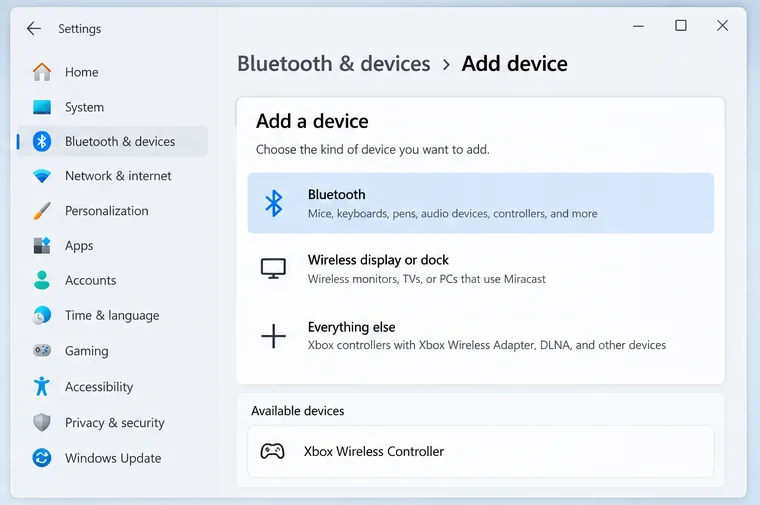Click the blue Bluetooth symbol in Add a device
Image resolution: width=760 pixels, height=505 pixels.
(x=274, y=203)
